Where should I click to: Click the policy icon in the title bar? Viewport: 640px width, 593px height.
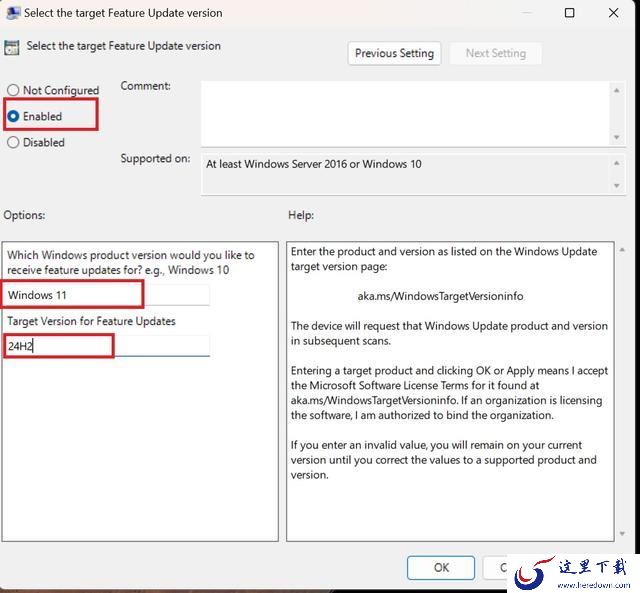click(13, 13)
